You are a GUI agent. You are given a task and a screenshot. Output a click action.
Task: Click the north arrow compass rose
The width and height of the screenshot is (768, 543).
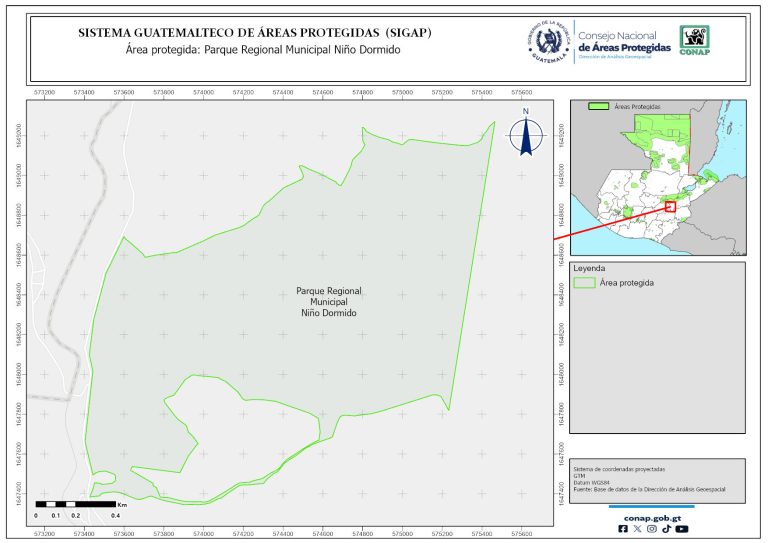(x=525, y=134)
